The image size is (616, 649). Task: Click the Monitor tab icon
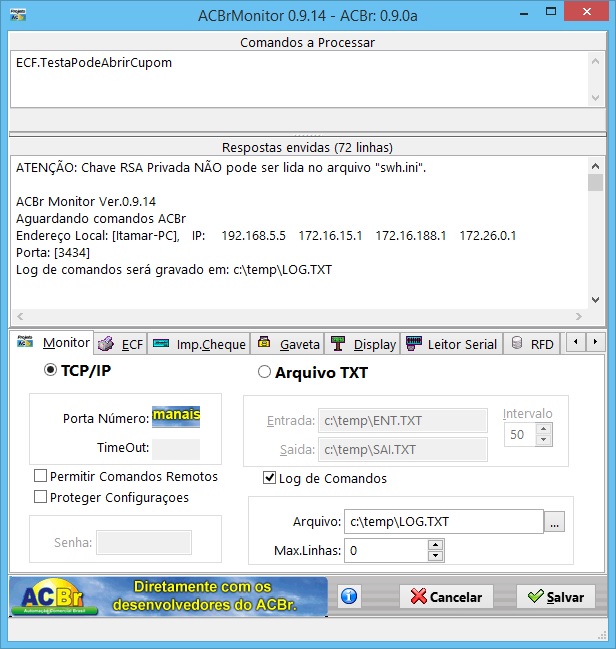coord(25,341)
